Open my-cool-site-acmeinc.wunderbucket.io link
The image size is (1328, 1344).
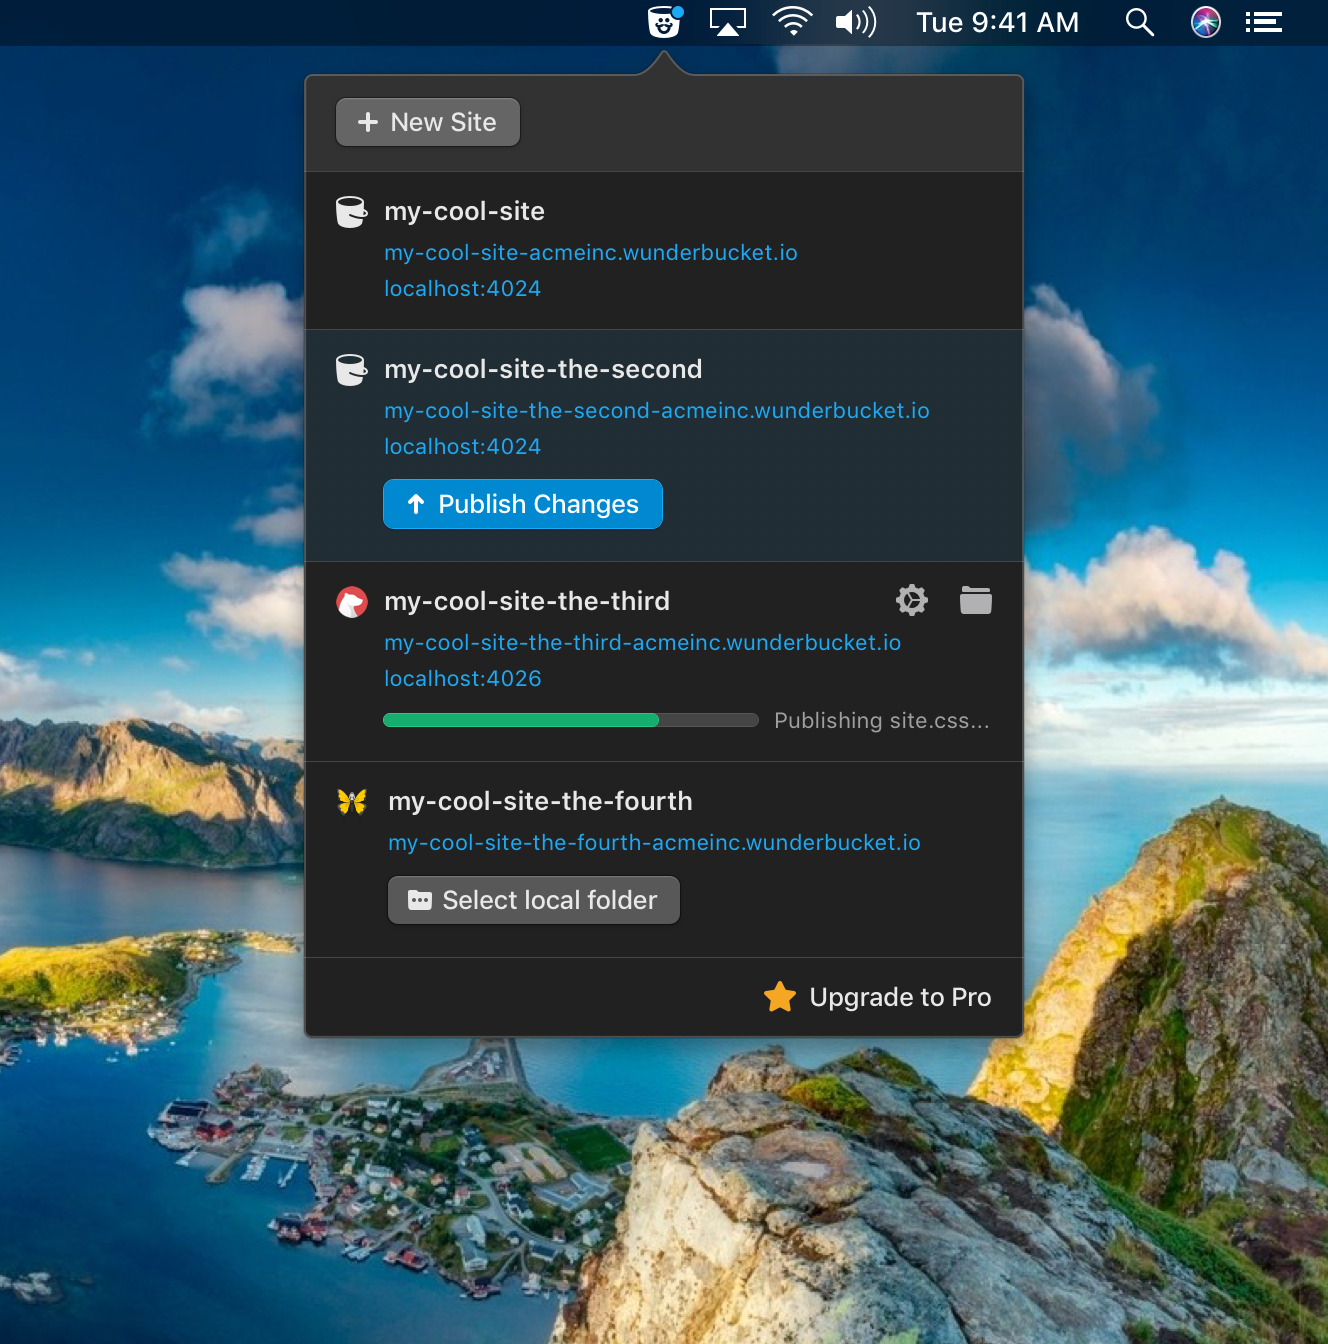pyautogui.click(x=590, y=253)
